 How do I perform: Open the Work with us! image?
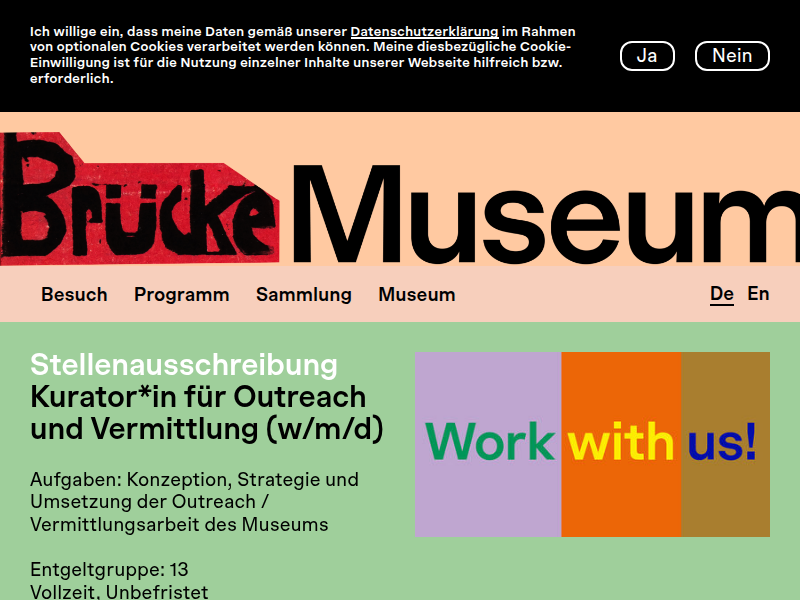point(592,444)
